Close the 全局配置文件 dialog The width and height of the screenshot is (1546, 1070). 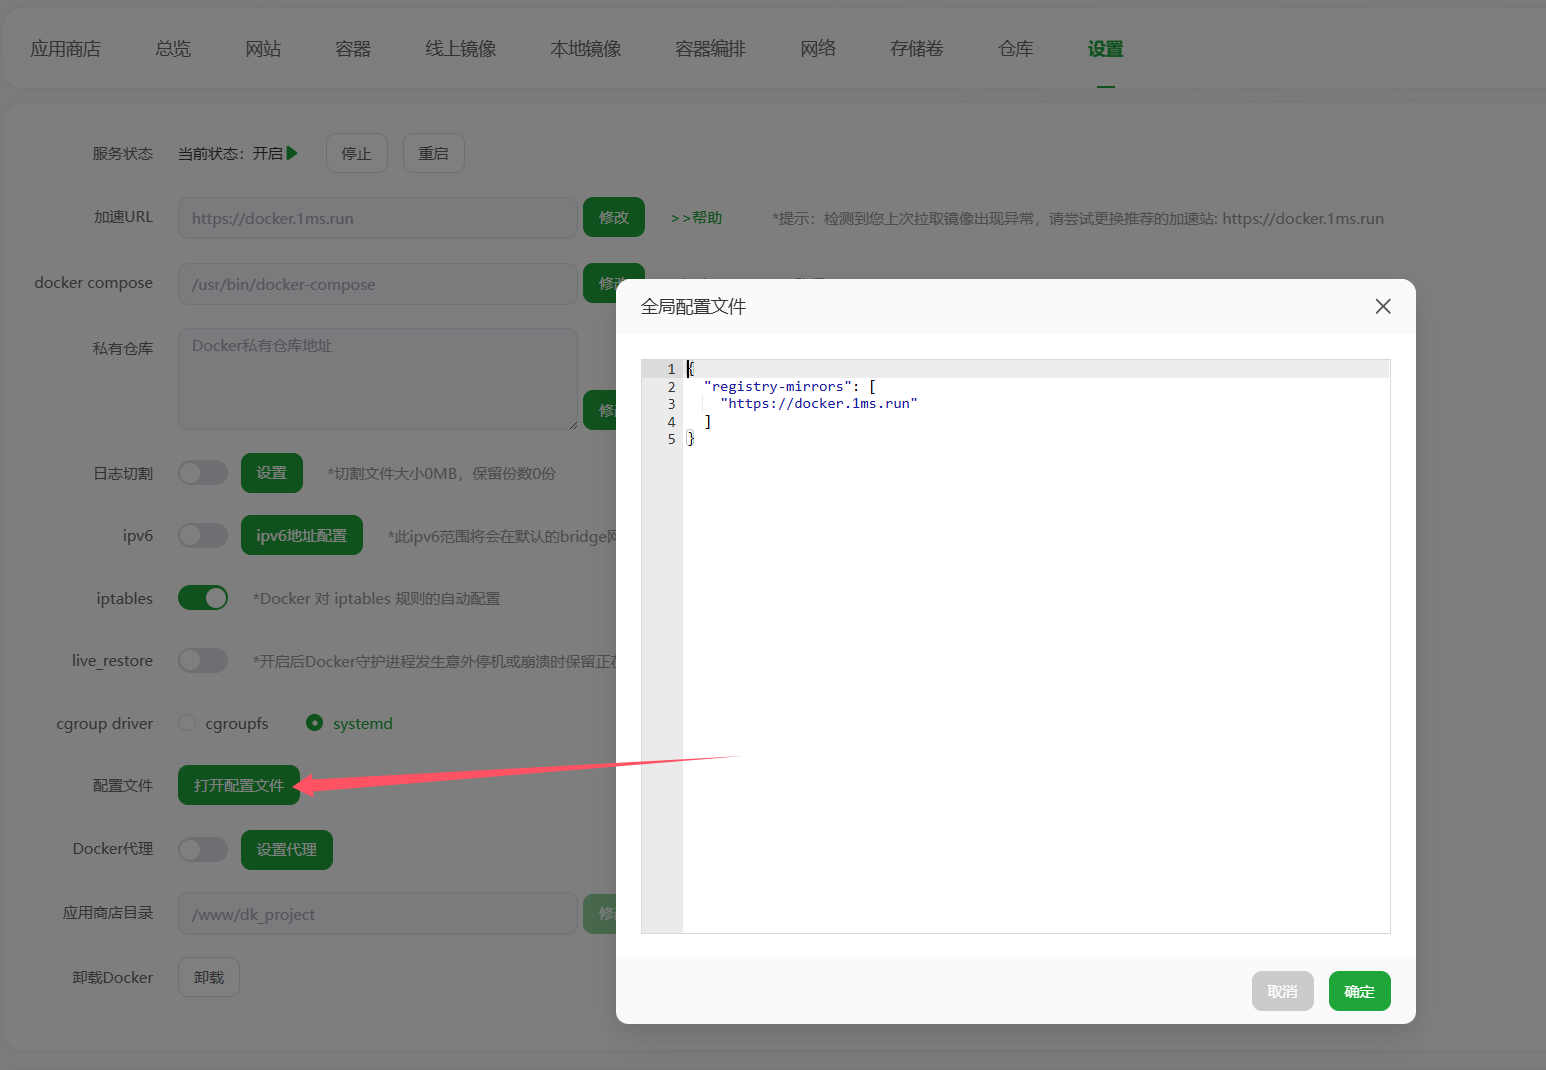point(1383,306)
